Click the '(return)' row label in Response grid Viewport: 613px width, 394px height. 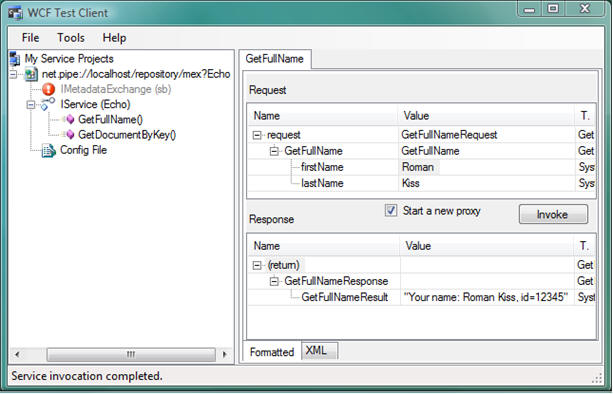283,265
